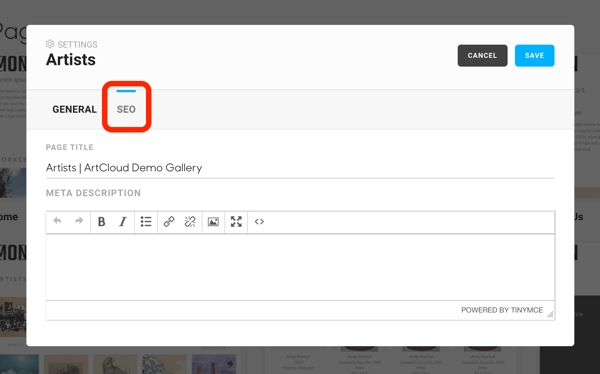Open the source code view icon
600x374 pixels.
click(x=259, y=222)
